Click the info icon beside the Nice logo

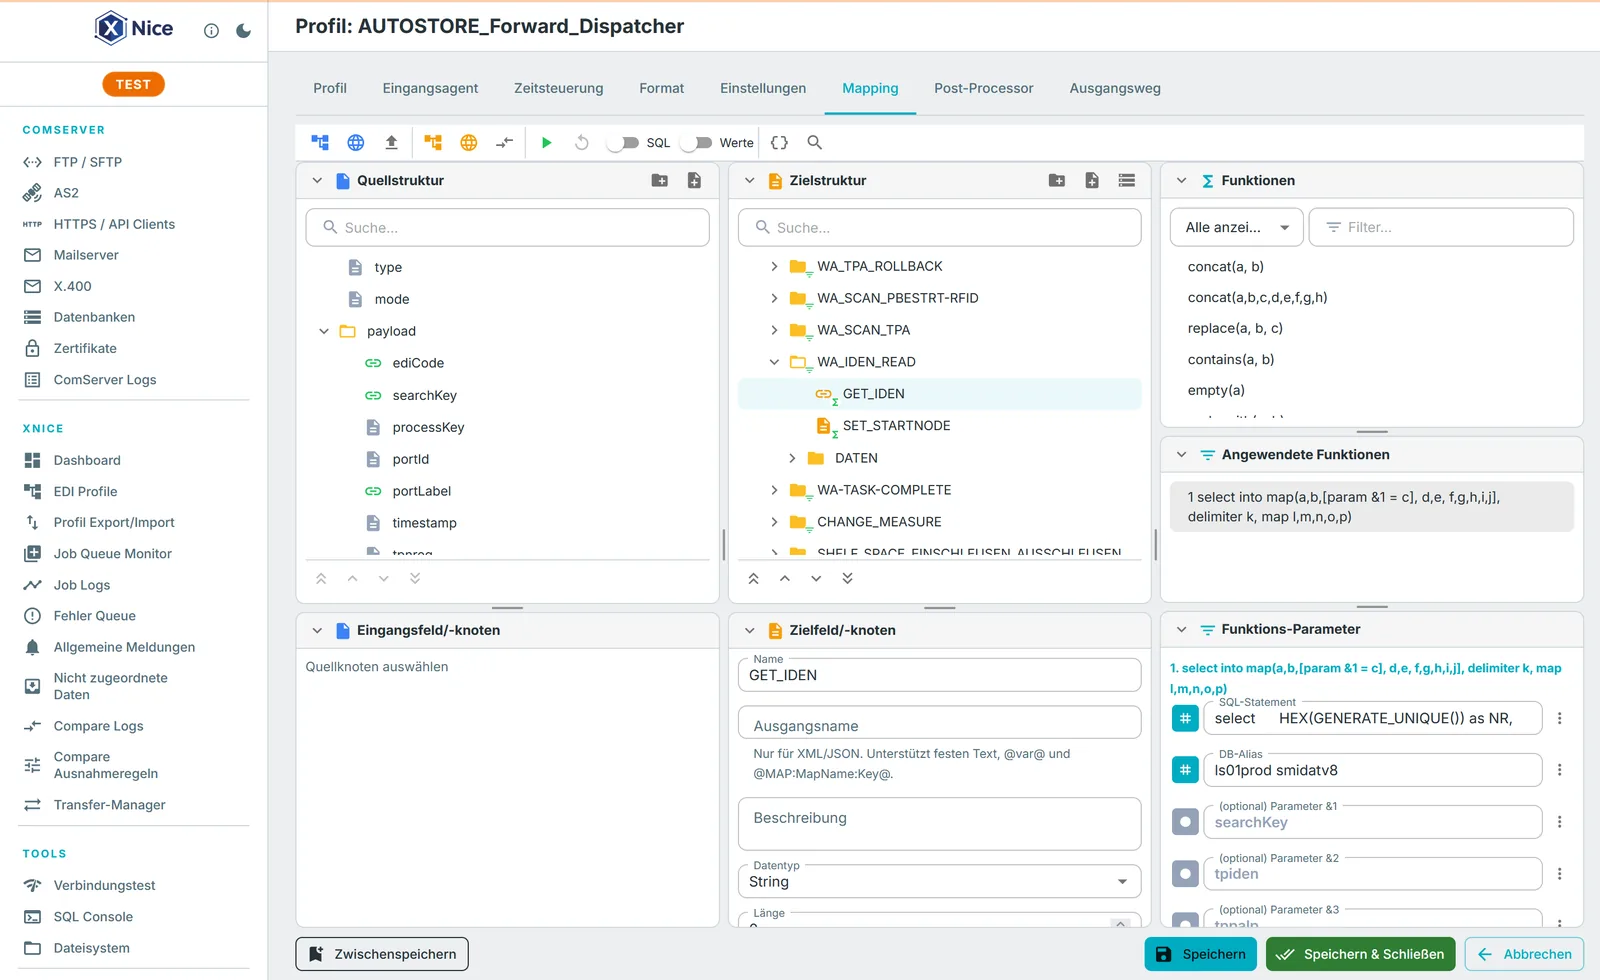click(211, 31)
